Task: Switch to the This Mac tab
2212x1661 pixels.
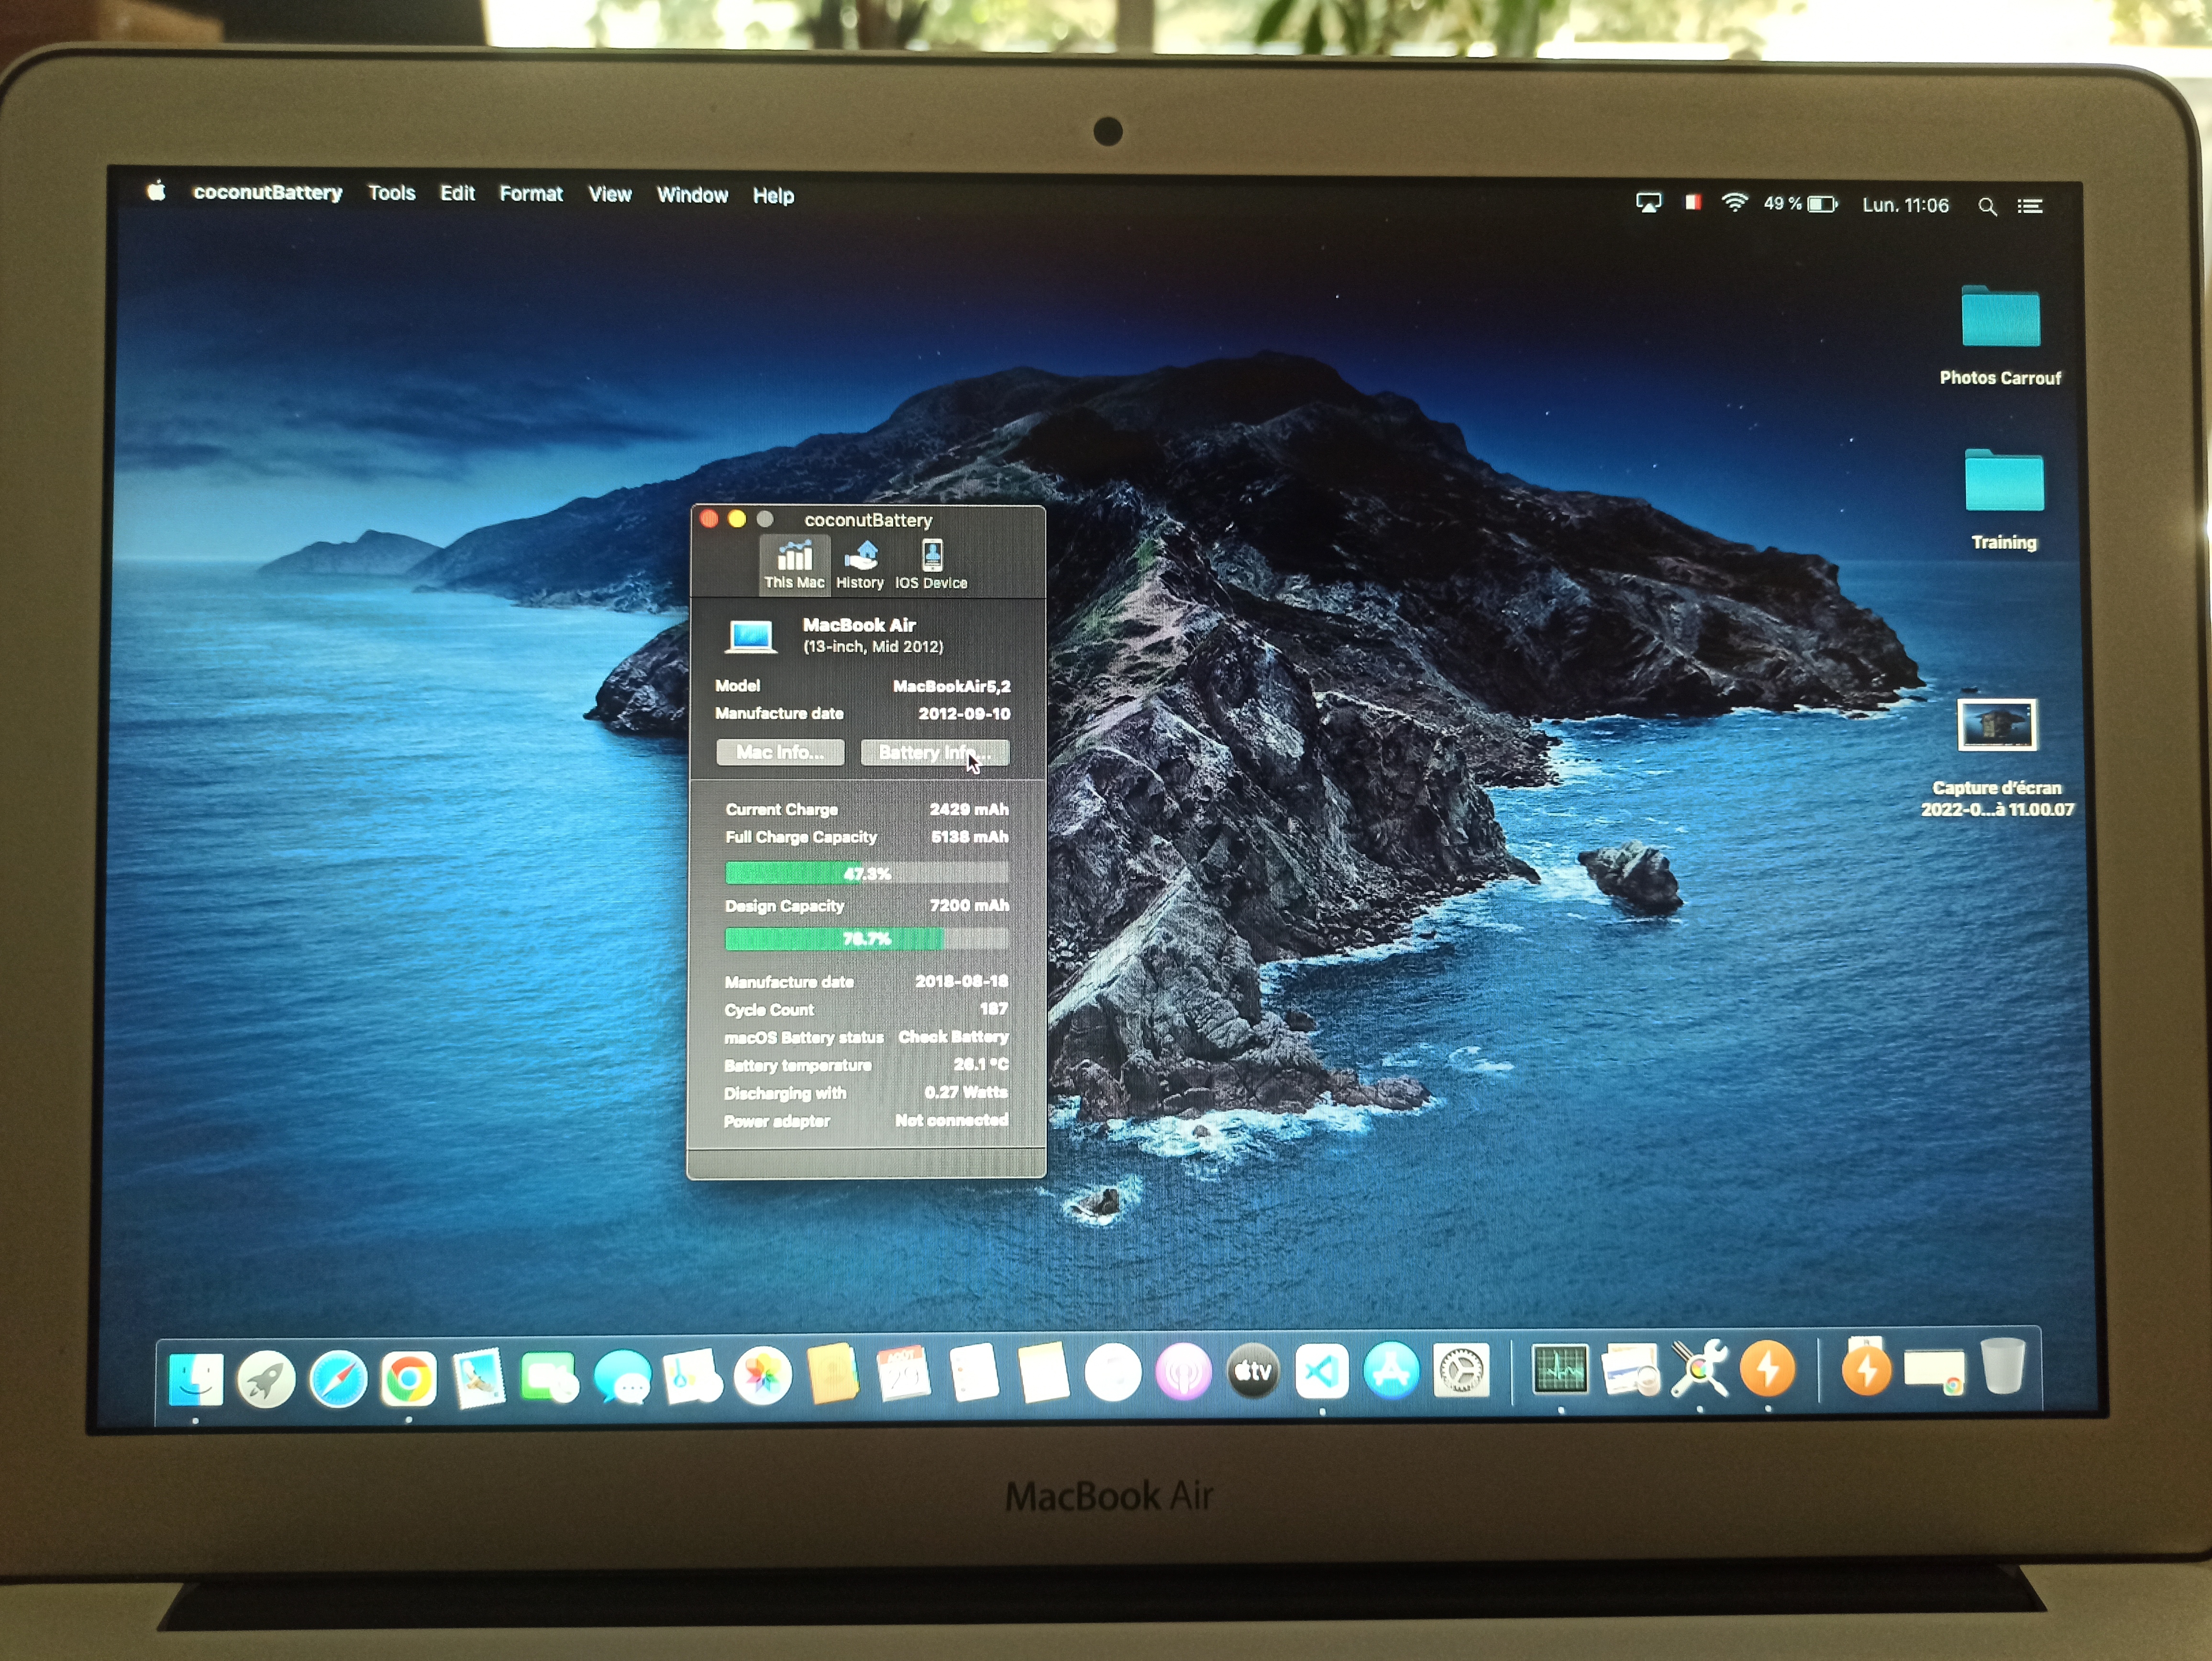Action: tap(794, 564)
